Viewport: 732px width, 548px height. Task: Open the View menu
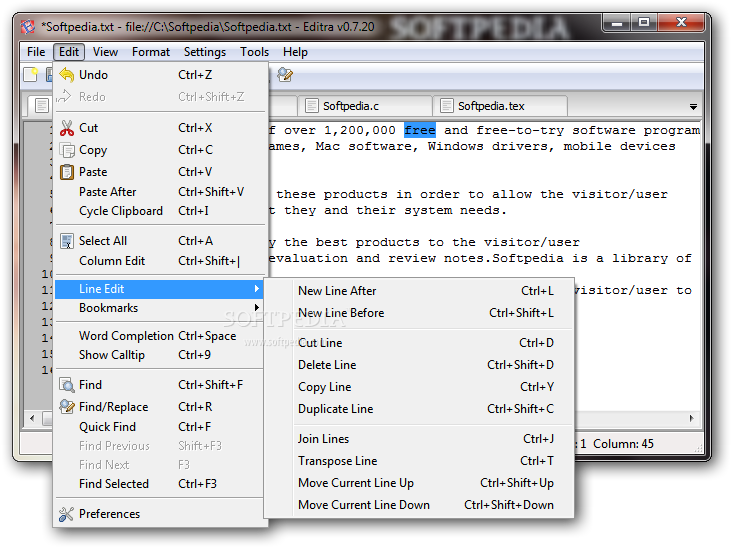105,52
